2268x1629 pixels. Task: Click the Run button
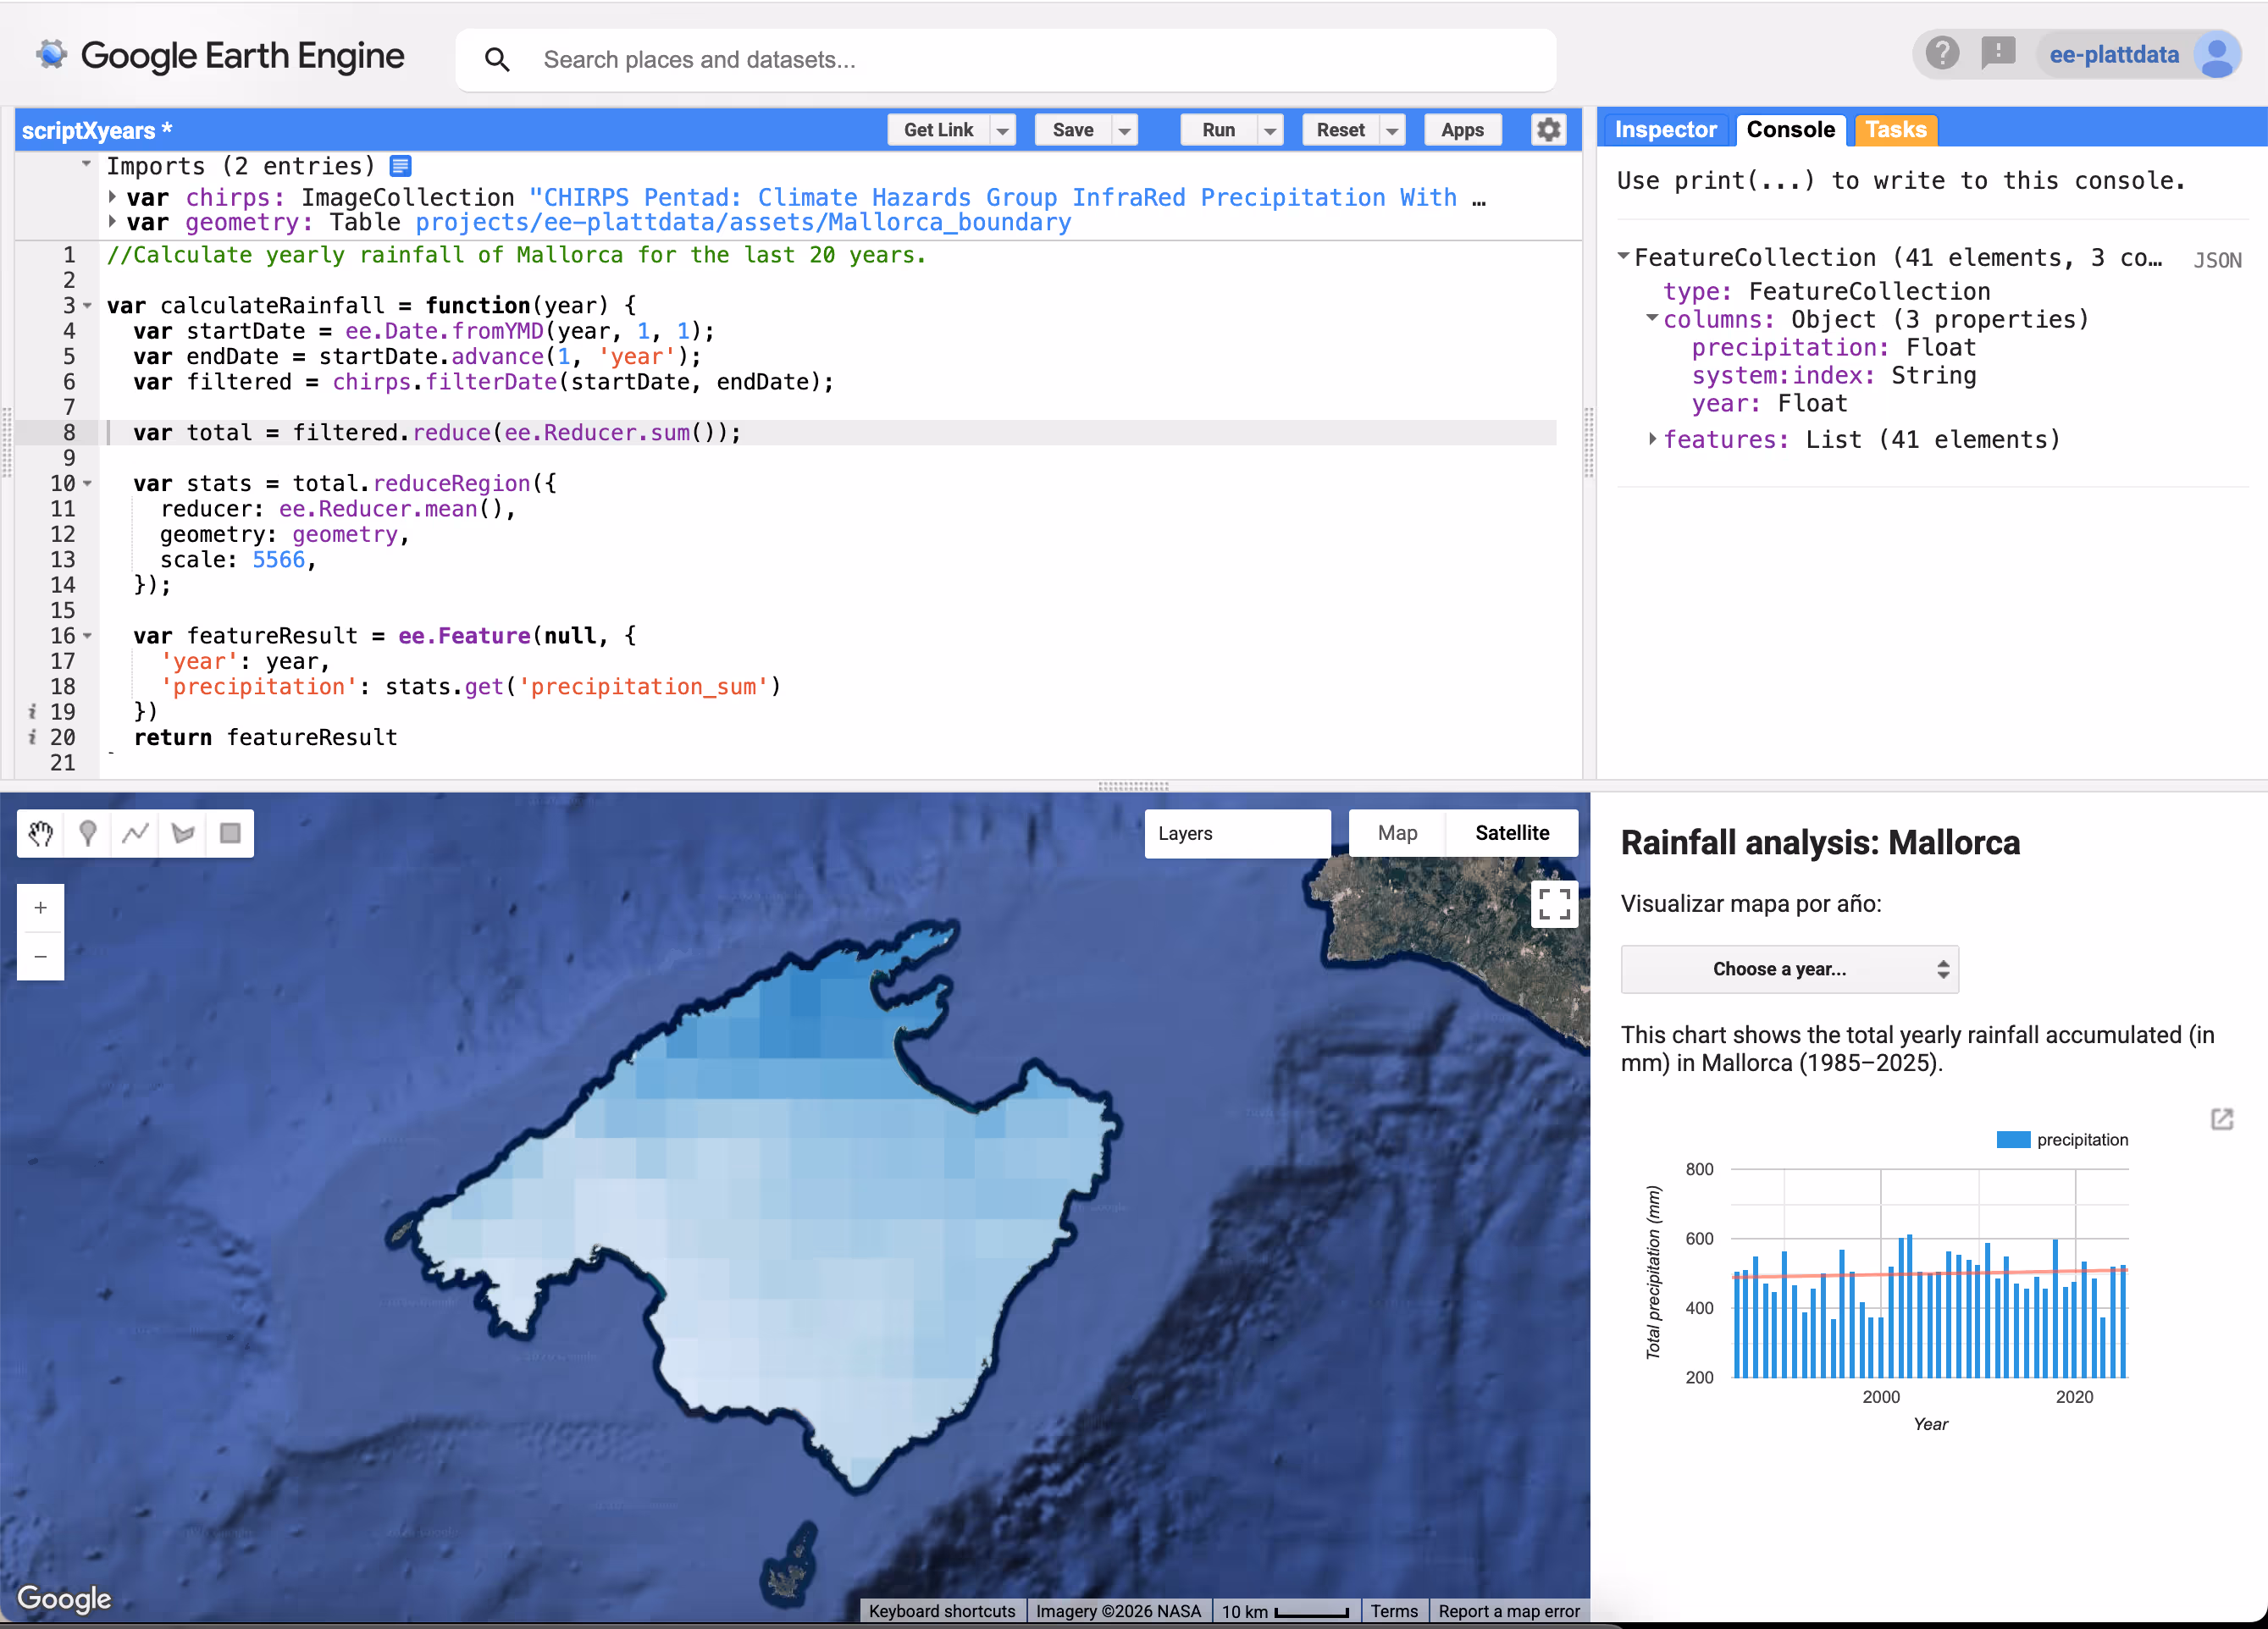click(x=1218, y=130)
